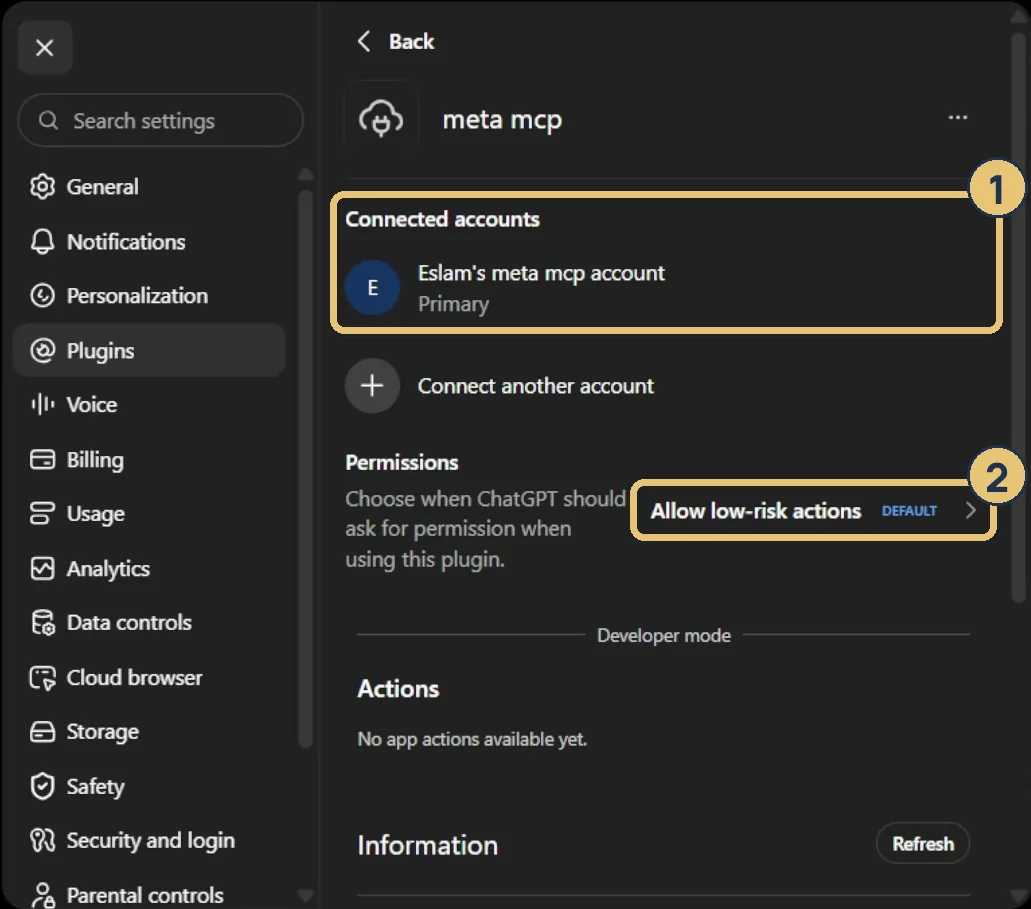The height and width of the screenshot is (909, 1031).
Task: Click the Information heading
Action: [x=427, y=845]
